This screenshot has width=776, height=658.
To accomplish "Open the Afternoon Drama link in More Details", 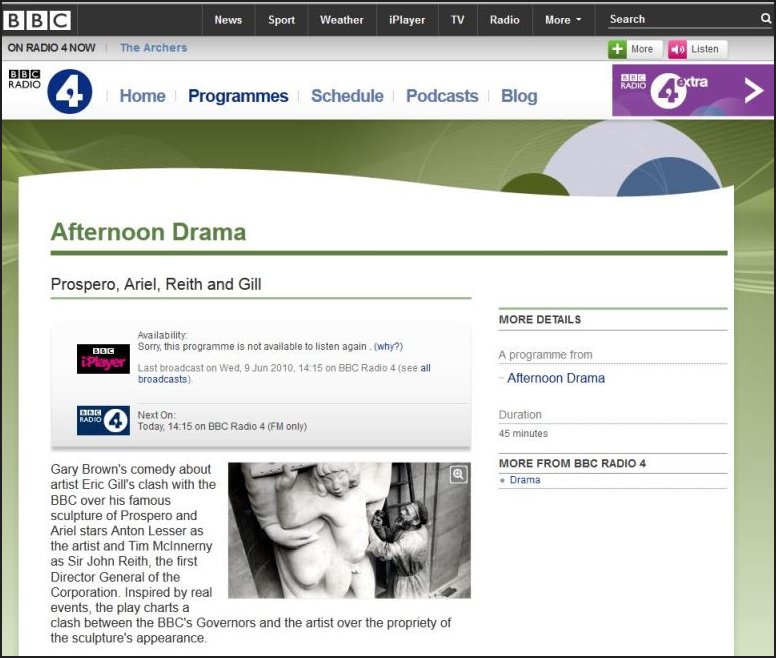I will (x=556, y=378).
